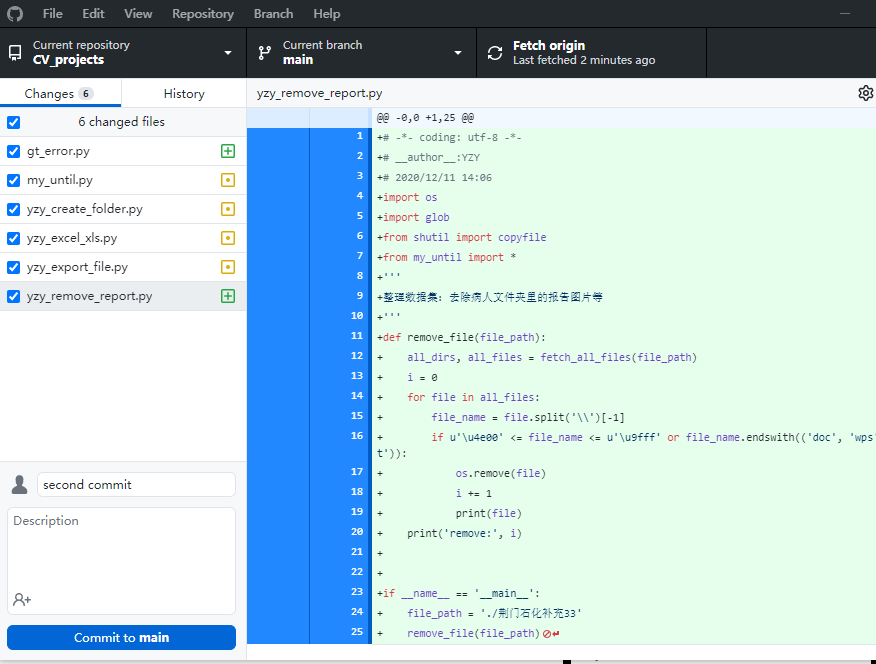Uncheck the 6 changed files checkbox
The image size is (876, 664).
tap(11, 122)
